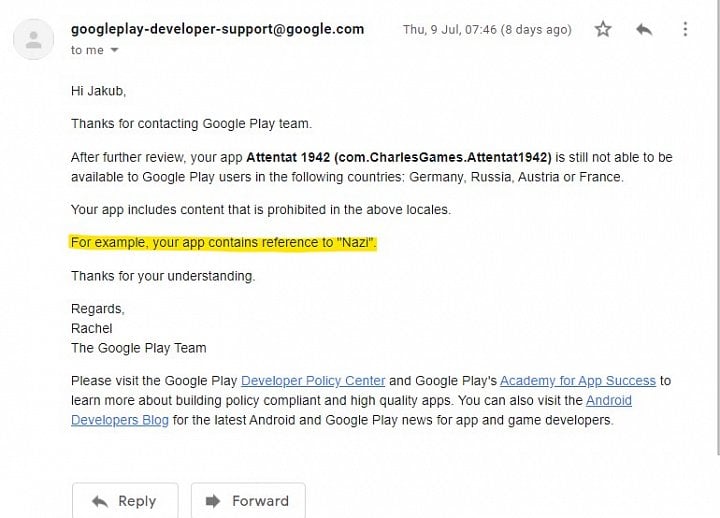The height and width of the screenshot is (518, 720).
Task: Click the "Hi Jakub," greeting line
Action: (100, 91)
